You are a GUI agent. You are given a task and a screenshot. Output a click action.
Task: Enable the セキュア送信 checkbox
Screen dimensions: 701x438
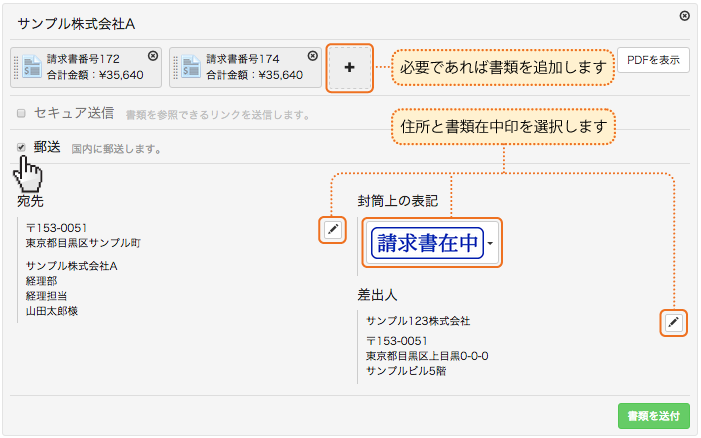pyautogui.click(x=22, y=114)
